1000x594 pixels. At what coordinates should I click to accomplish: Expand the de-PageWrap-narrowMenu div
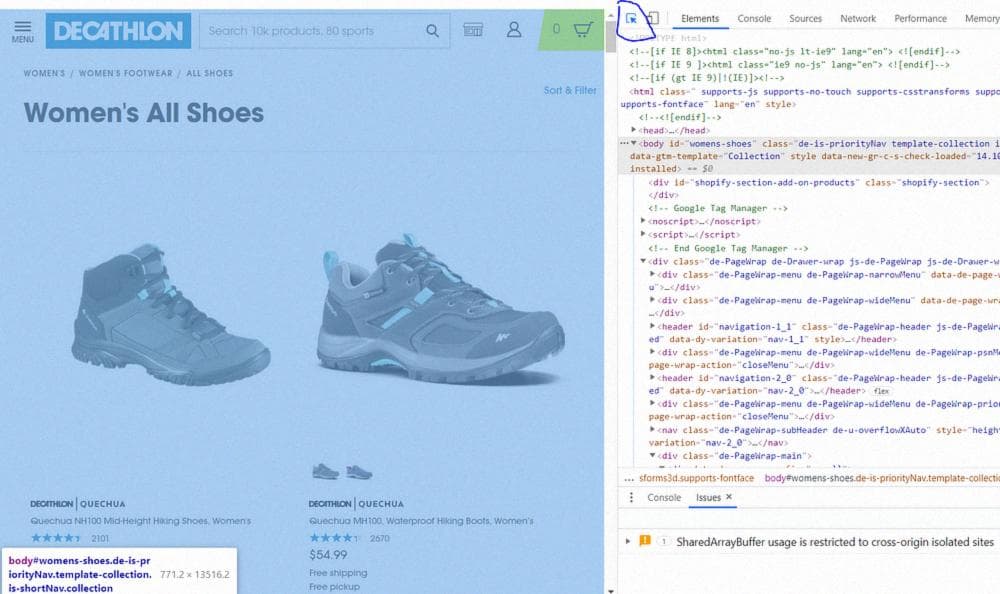(x=652, y=274)
